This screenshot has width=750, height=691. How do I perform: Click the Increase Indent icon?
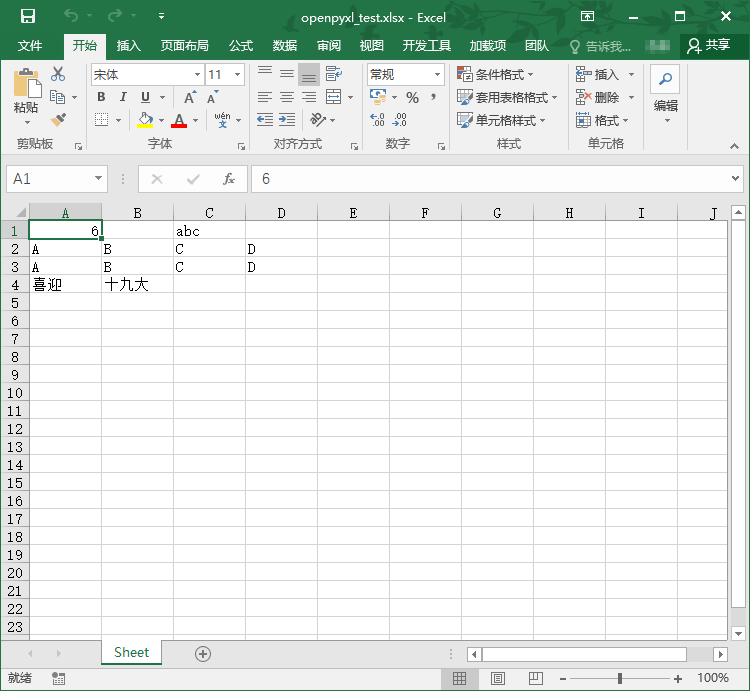pos(287,119)
